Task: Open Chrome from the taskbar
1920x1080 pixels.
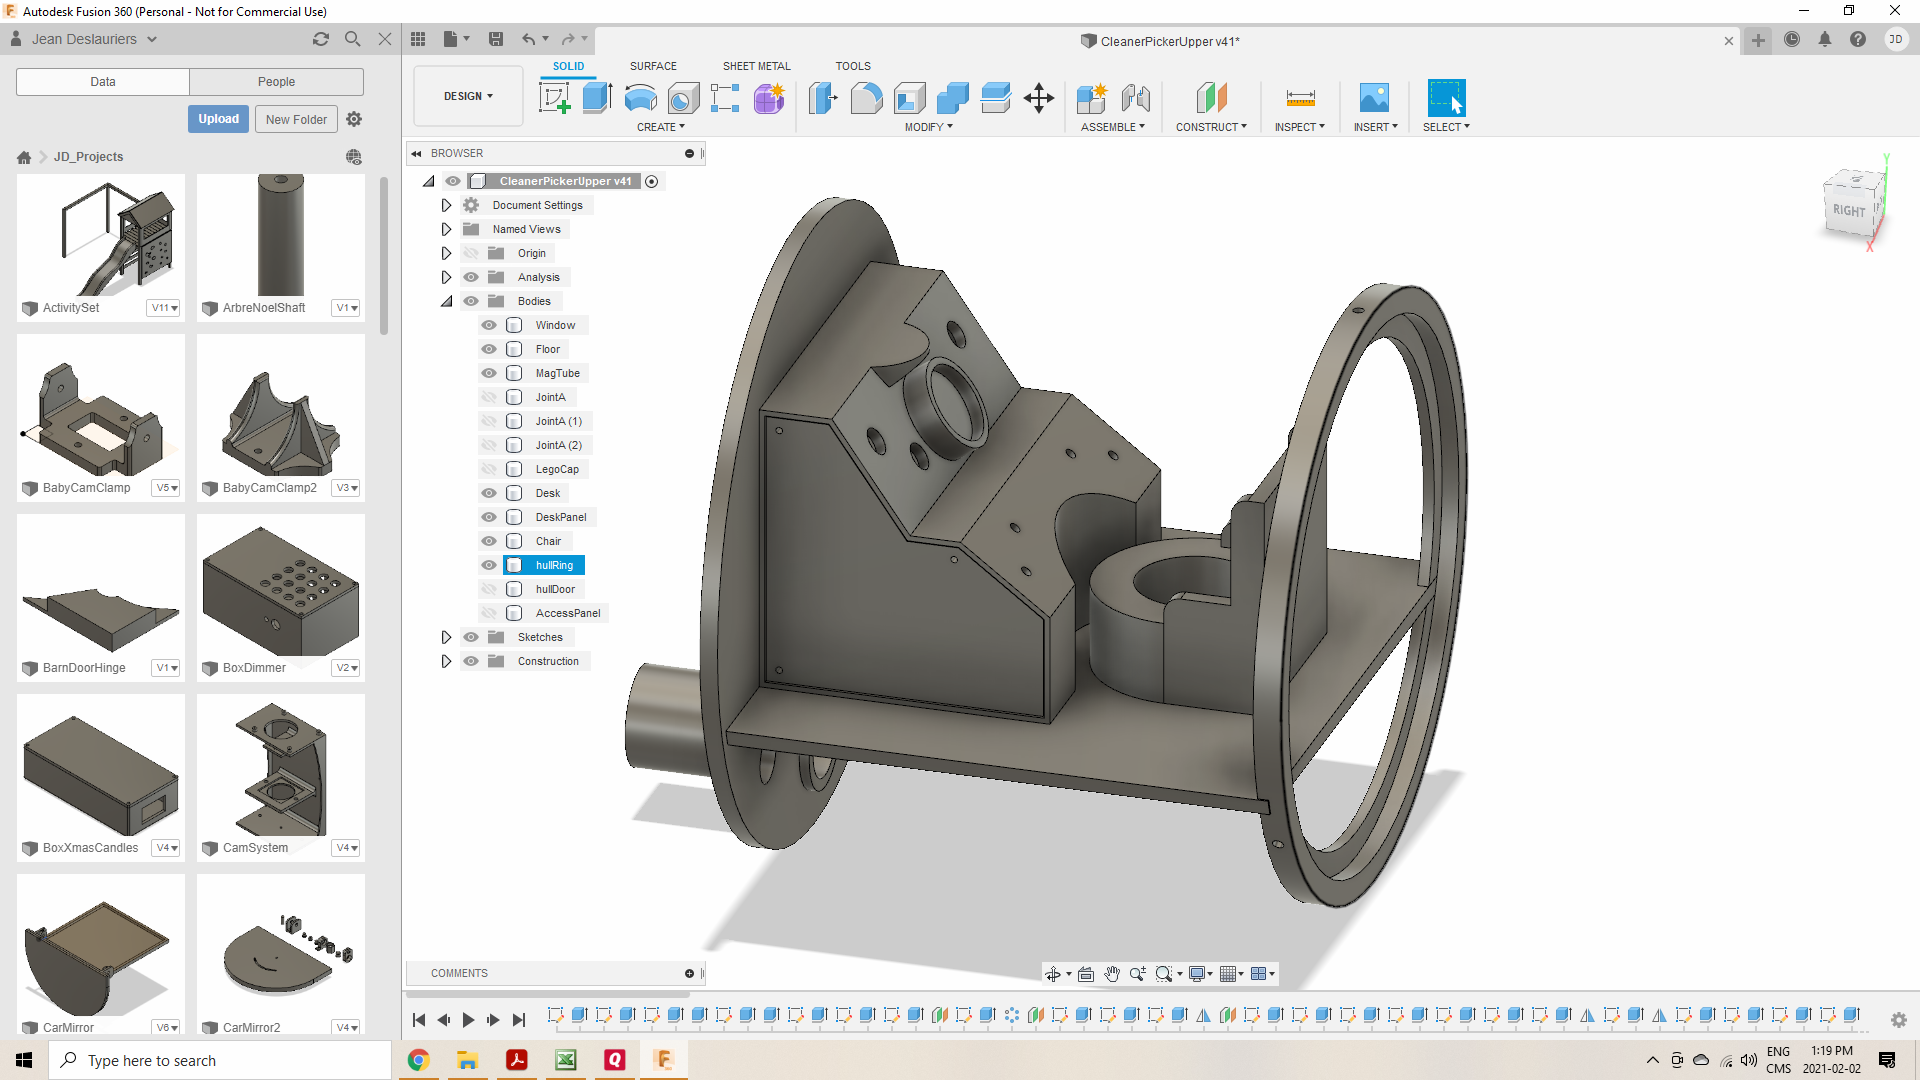Action: pyautogui.click(x=418, y=1060)
